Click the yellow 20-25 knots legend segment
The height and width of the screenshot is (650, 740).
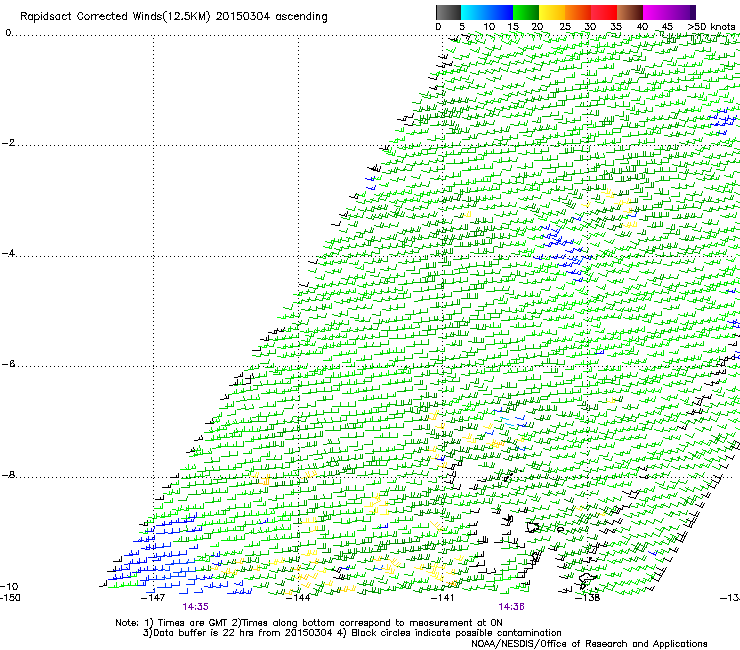click(x=552, y=12)
